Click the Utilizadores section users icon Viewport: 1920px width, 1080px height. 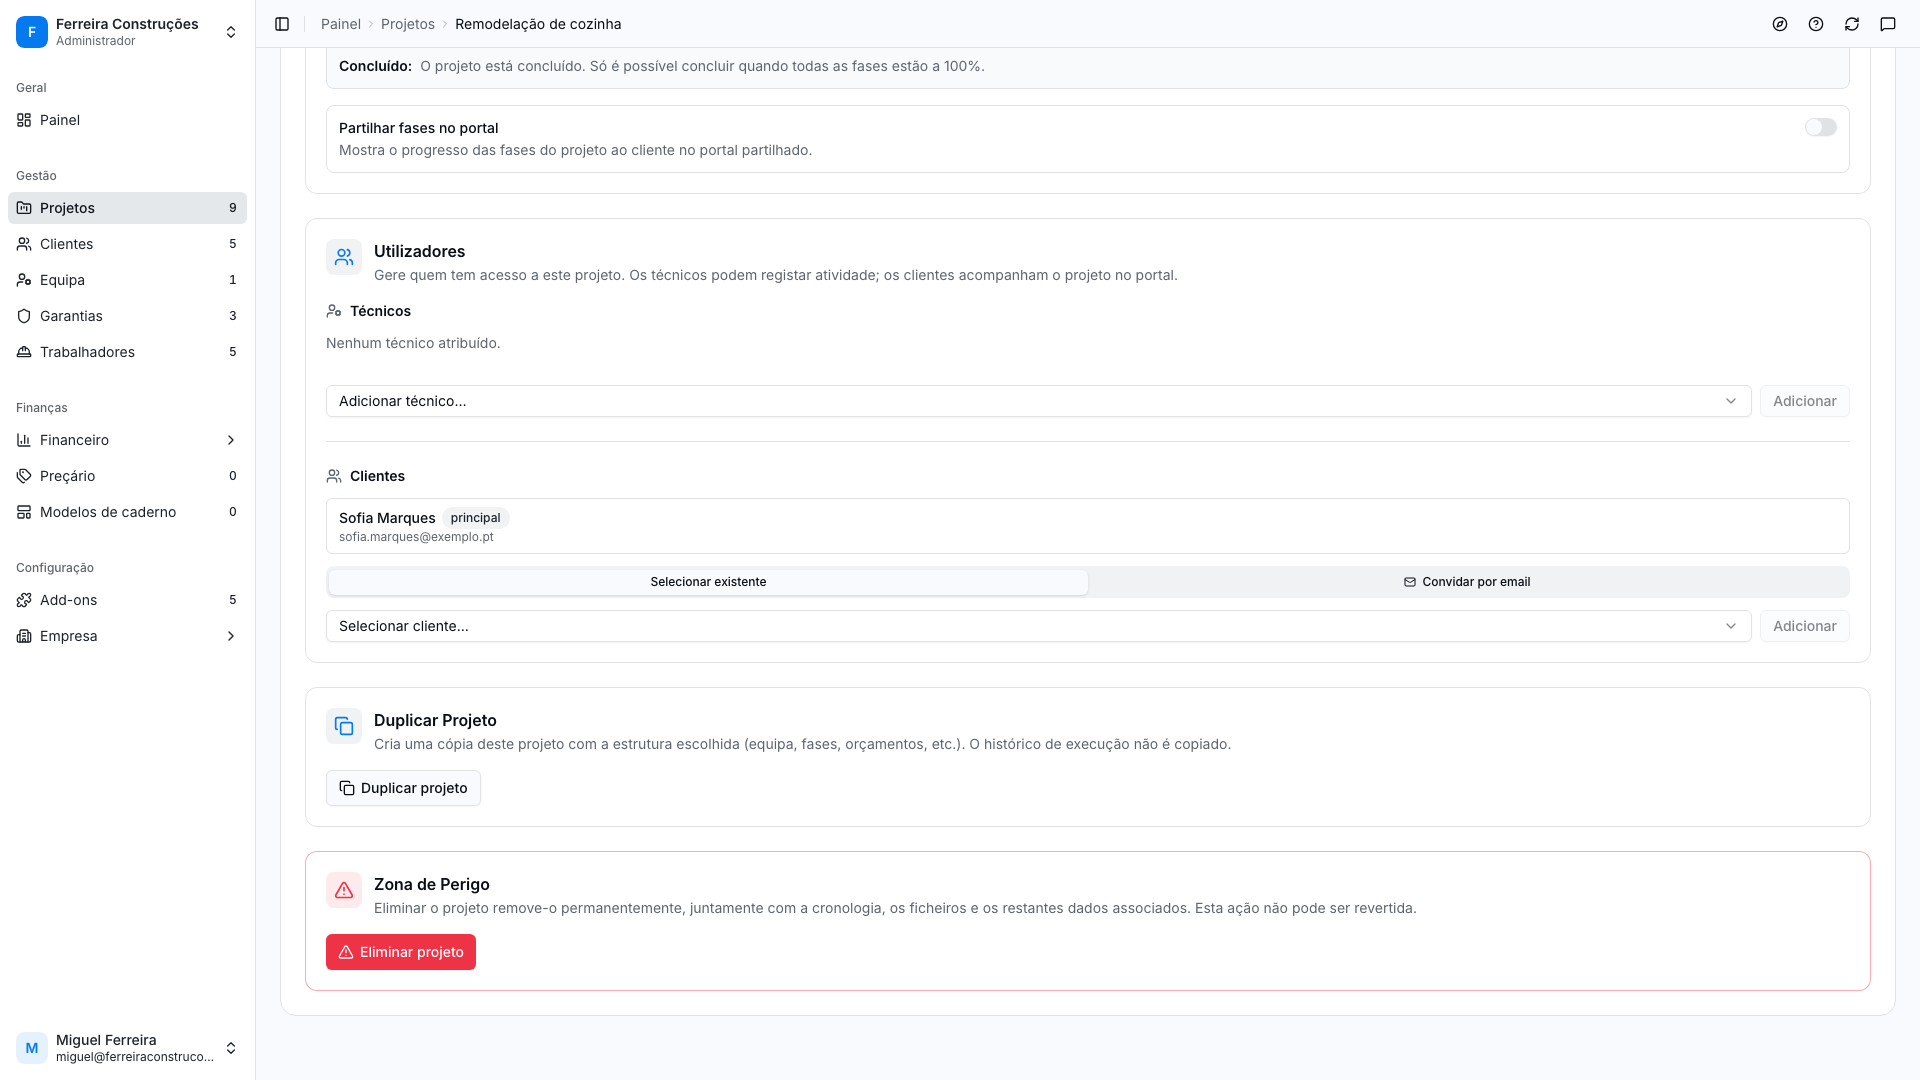click(x=344, y=257)
